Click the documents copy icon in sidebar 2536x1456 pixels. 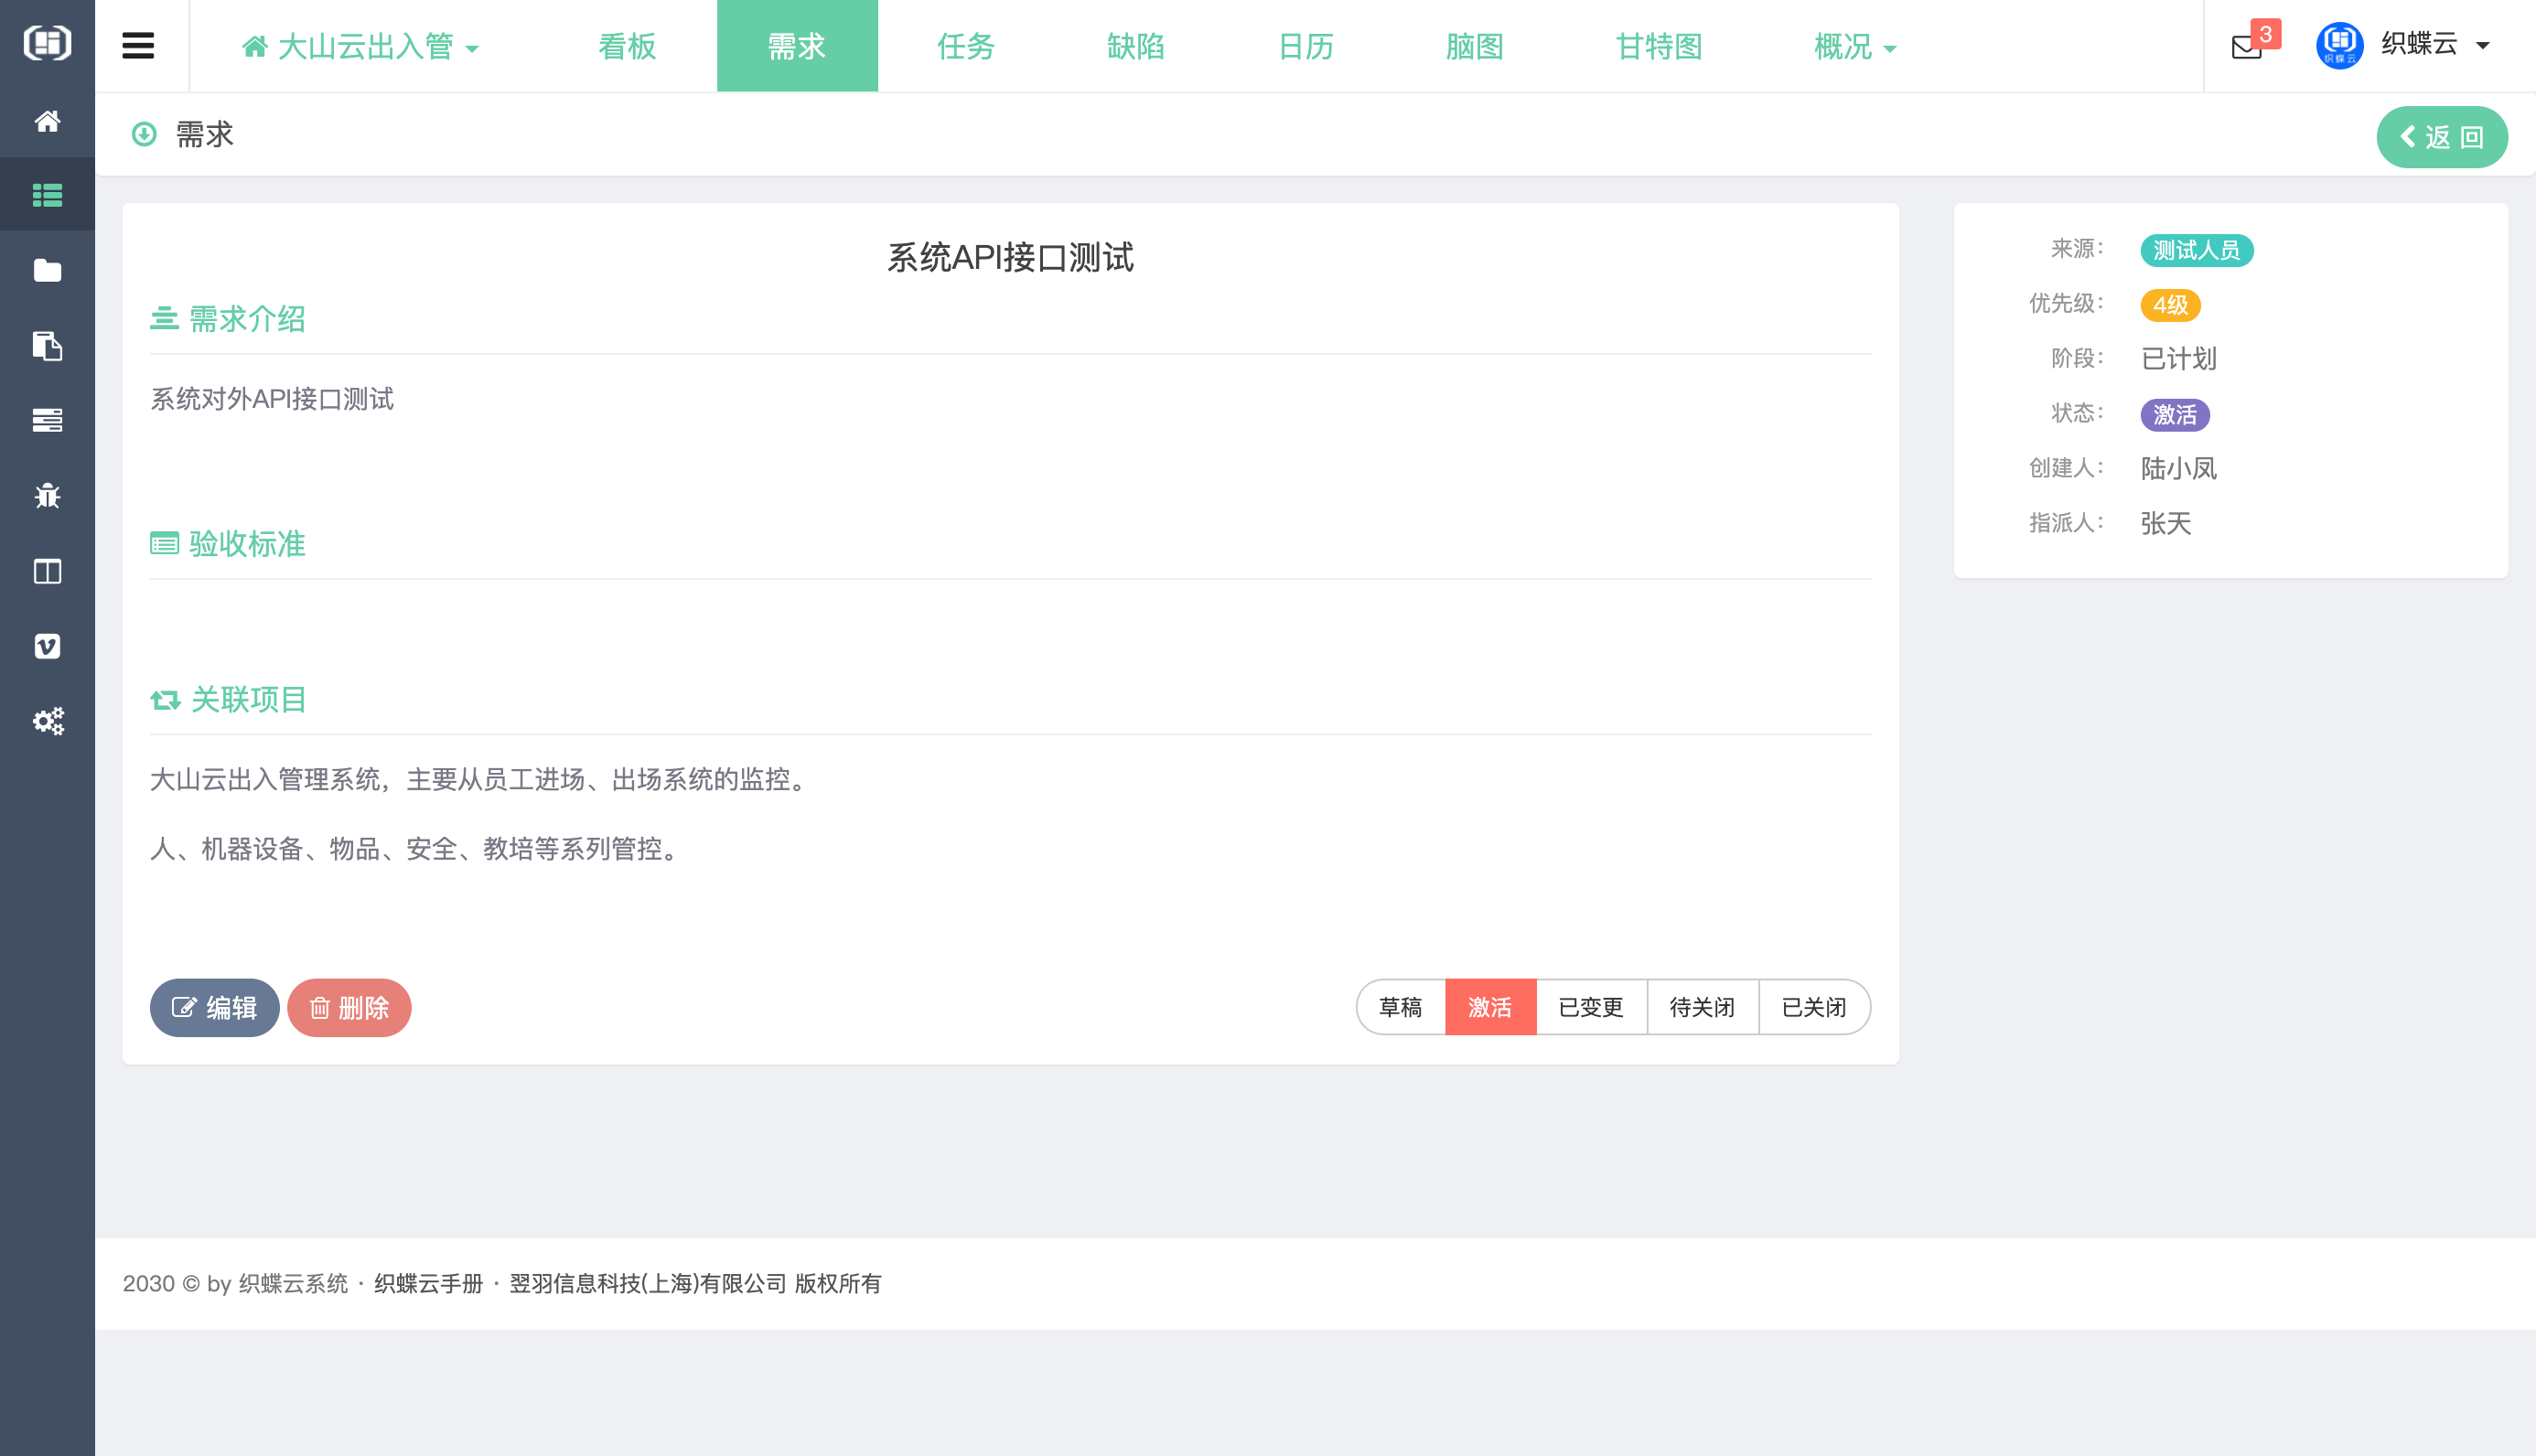47,346
